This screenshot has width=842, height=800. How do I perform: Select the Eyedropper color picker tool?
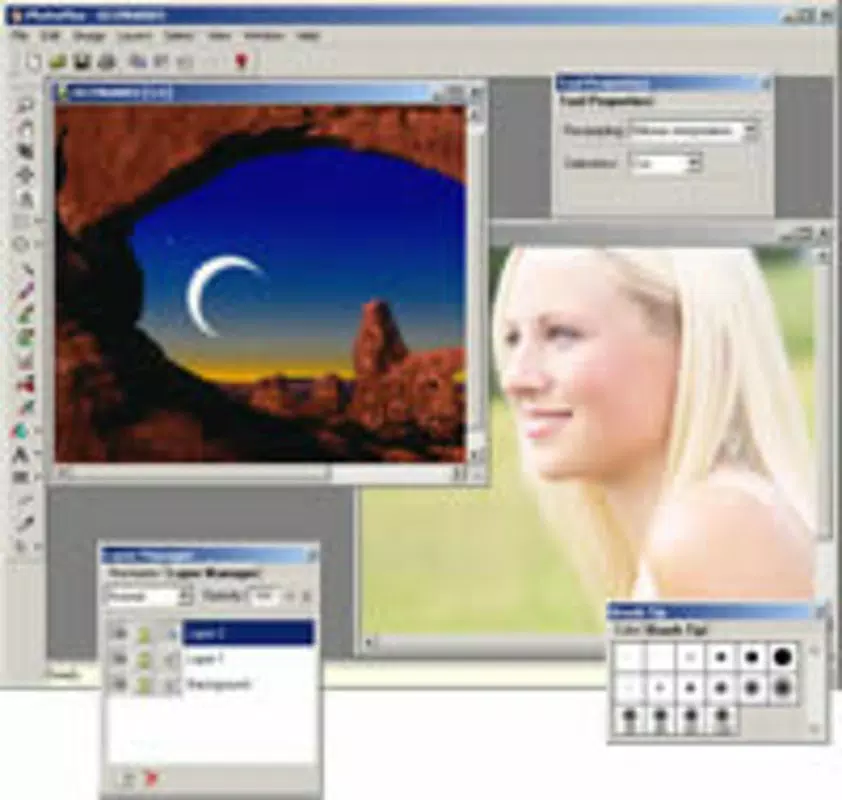[x=25, y=523]
